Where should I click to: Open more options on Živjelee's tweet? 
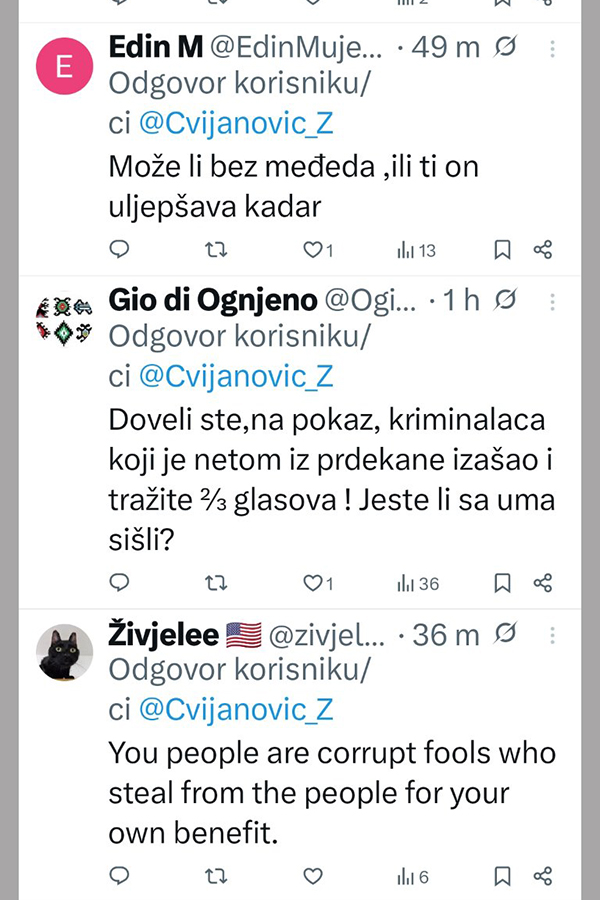pos(552,635)
